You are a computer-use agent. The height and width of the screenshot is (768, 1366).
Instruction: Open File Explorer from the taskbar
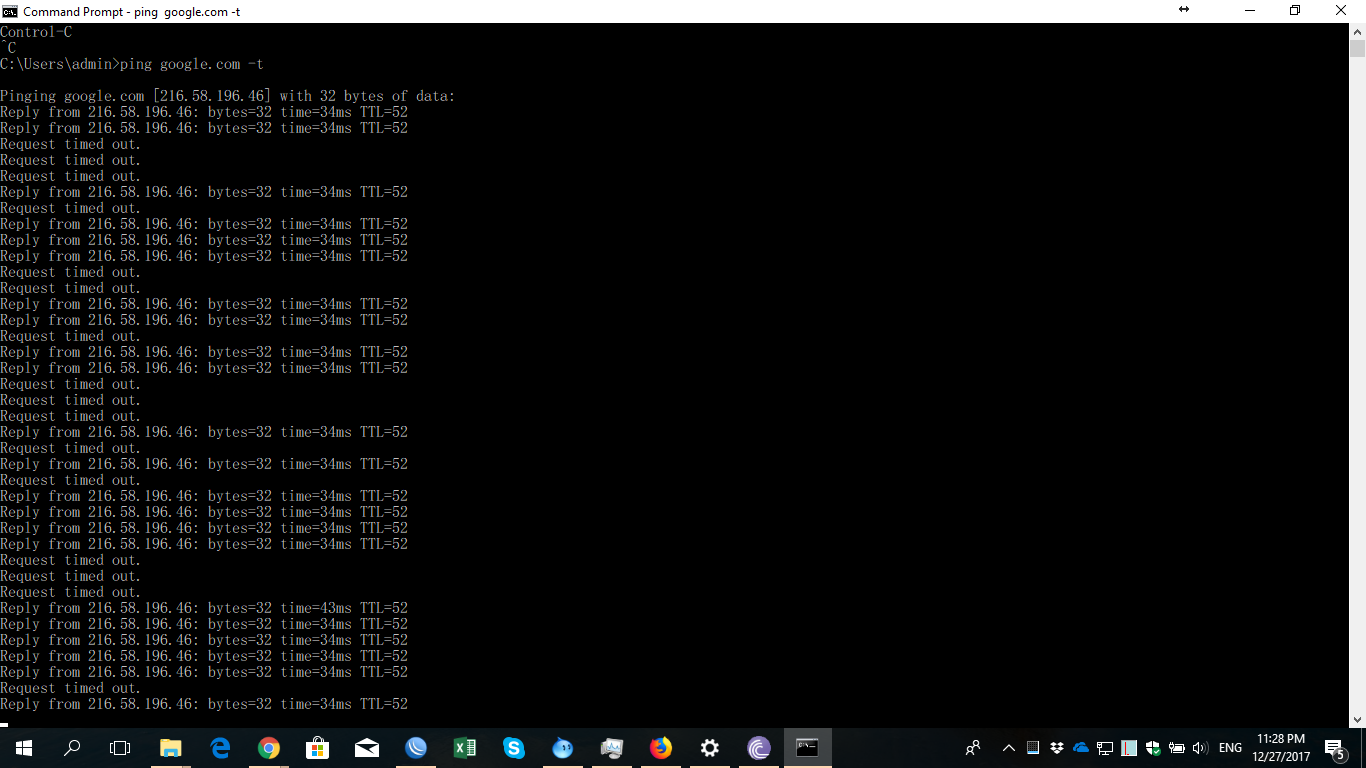171,748
